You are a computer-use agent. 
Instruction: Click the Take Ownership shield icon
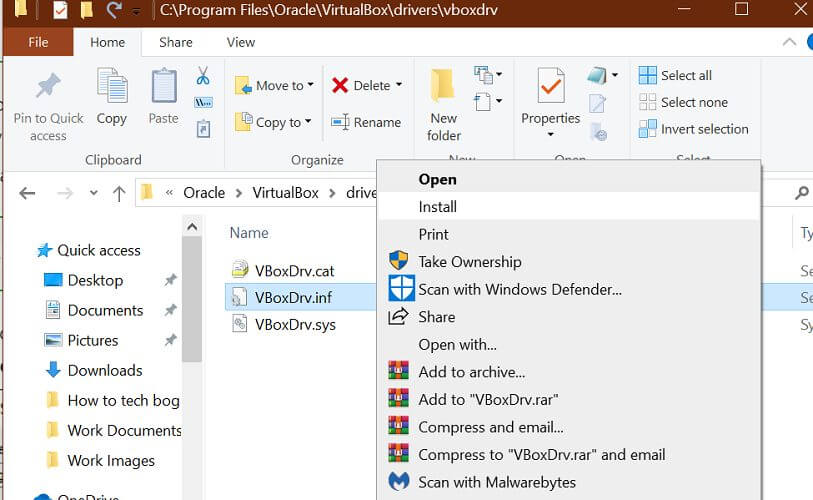click(x=399, y=260)
